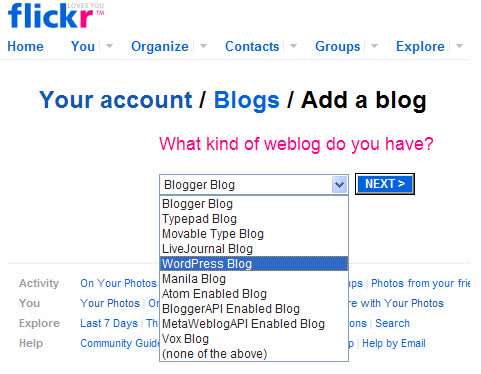
Task: Pick Movable Type Blog option
Action: point(254,234)
